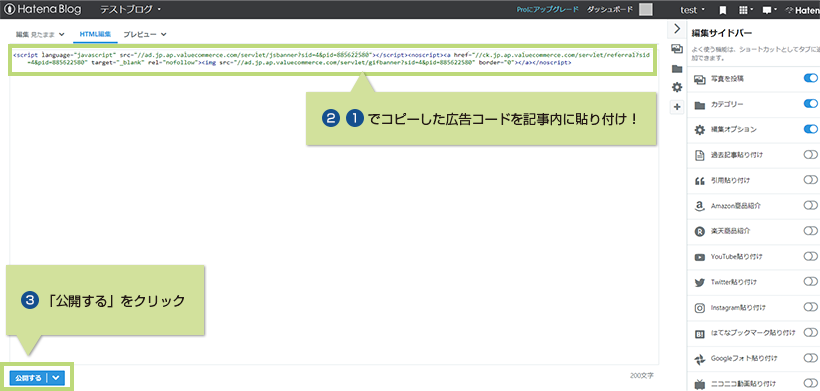820x391 pixels.
Task: Enable Twitter貼り付け shortcut
Action: point(811,281)
